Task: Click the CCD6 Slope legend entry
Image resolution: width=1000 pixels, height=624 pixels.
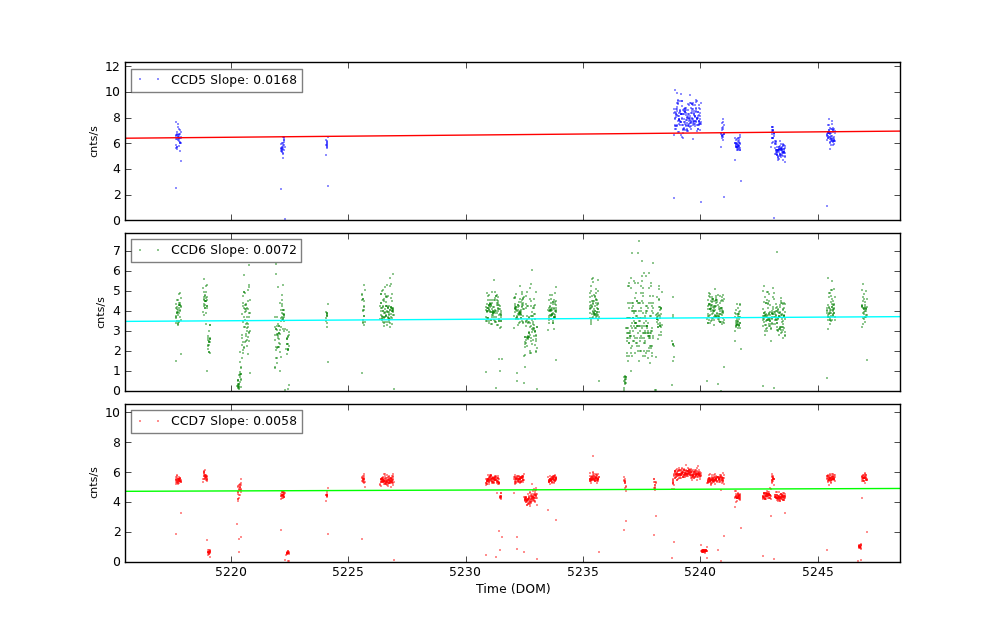Action: click(x=233, y=250)
